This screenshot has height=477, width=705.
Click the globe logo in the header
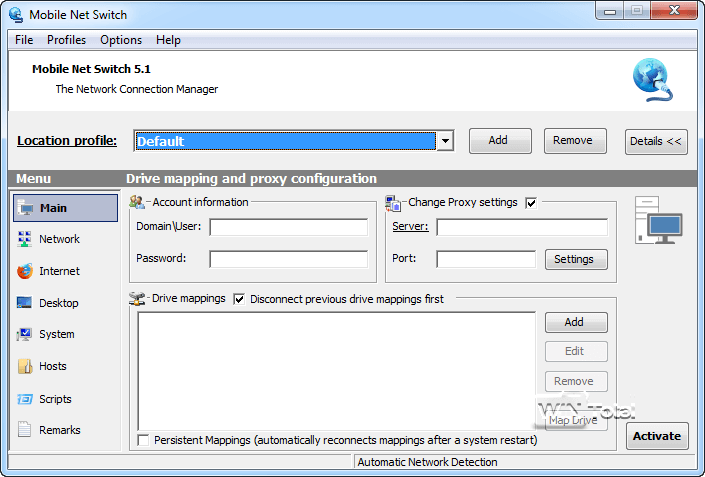[652, 80]
